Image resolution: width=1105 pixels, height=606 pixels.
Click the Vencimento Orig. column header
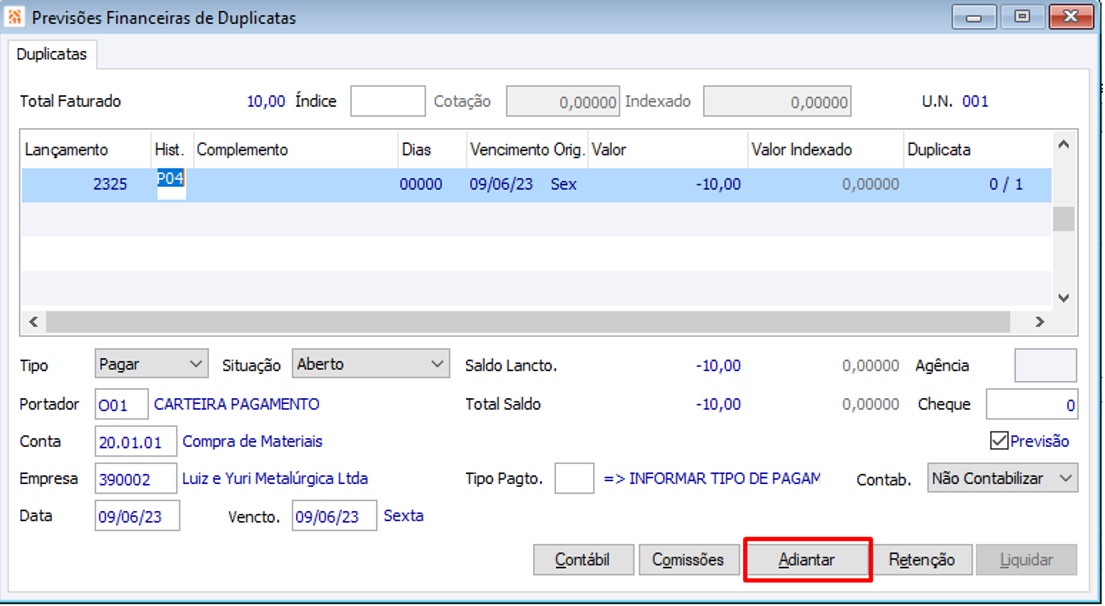tap(527, 149)
